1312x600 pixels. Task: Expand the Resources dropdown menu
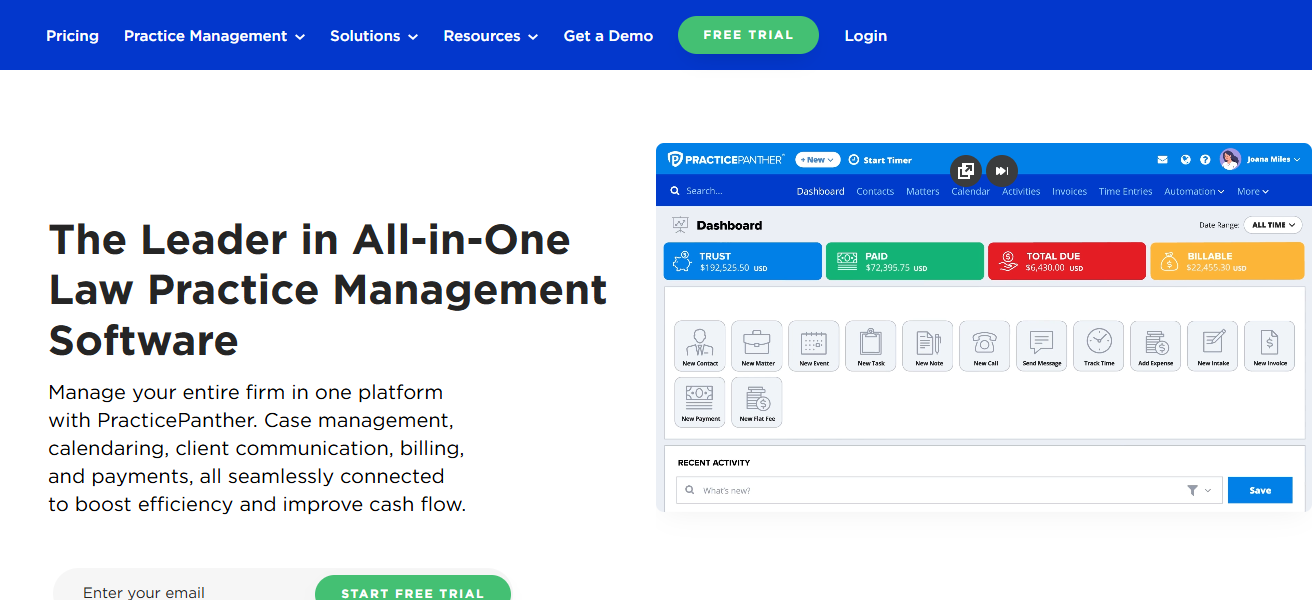pyautogui.click(x=491, y=36)
